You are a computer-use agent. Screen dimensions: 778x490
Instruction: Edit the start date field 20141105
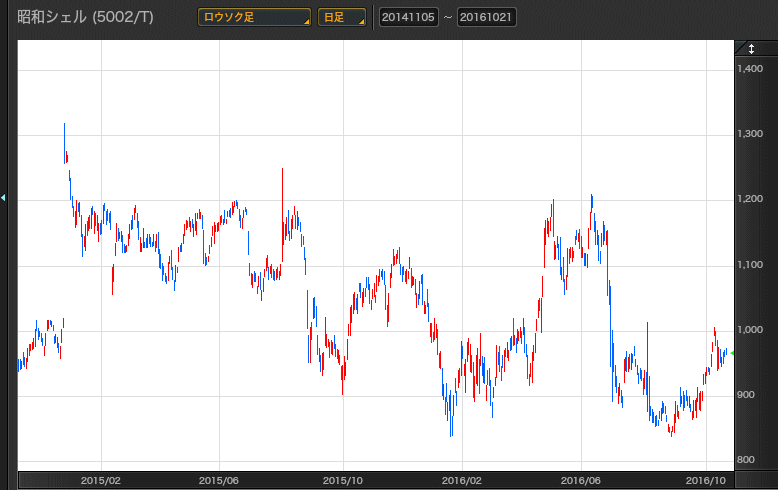(x=408, y=17)
